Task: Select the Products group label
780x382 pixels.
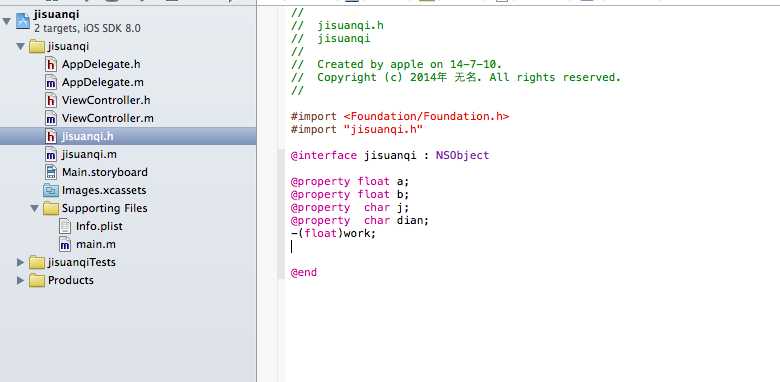Action: click(71, 280)
